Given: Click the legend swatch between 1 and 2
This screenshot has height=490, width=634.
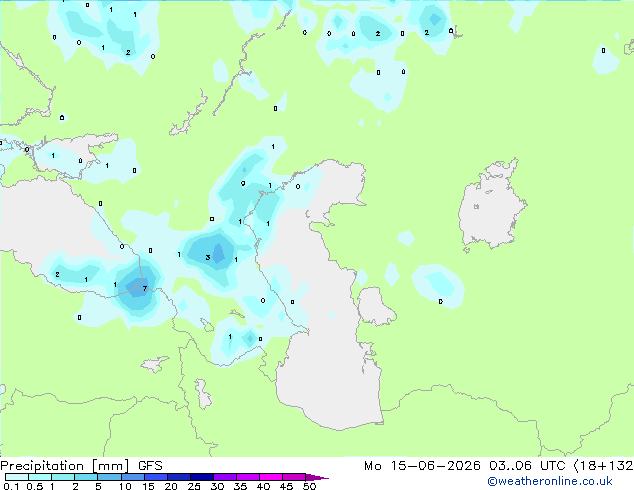Looking at the screenshot, I should pos(63,477).
